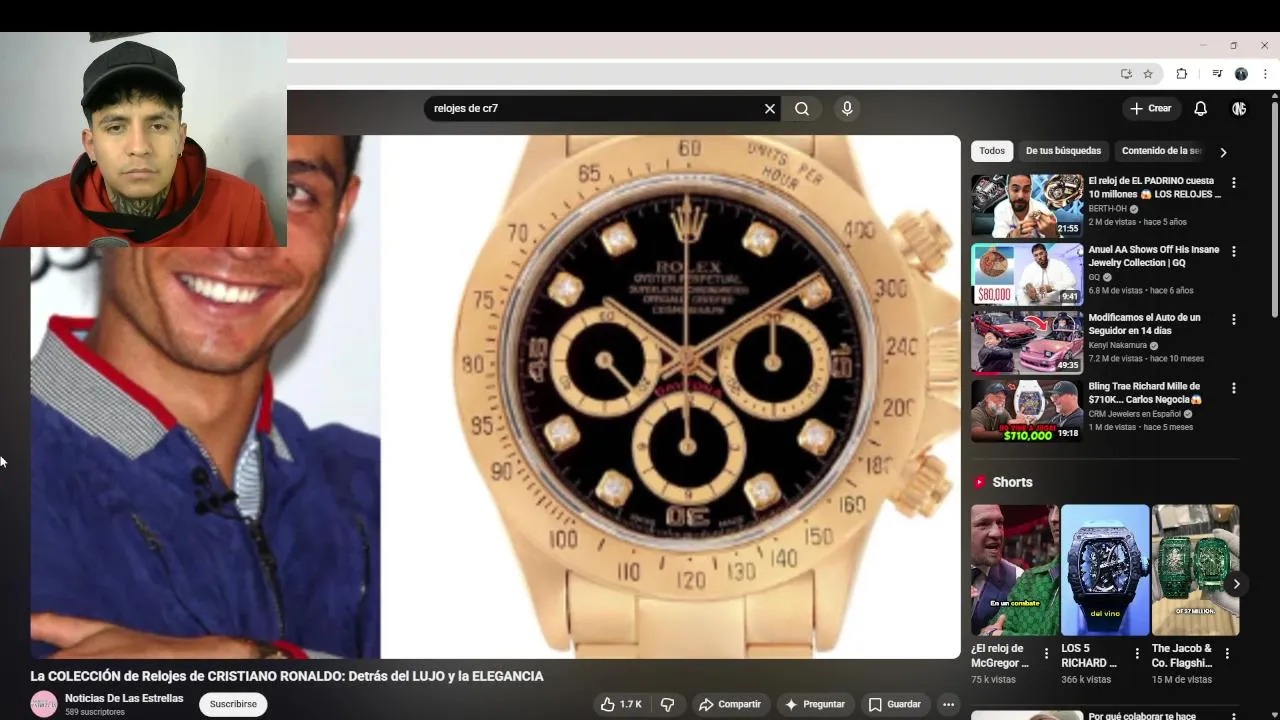Image resolution: width=1280 pixels, height=720 pixels.
Task: Select the Contenido de la serie chip
Action: [1161, 151]
